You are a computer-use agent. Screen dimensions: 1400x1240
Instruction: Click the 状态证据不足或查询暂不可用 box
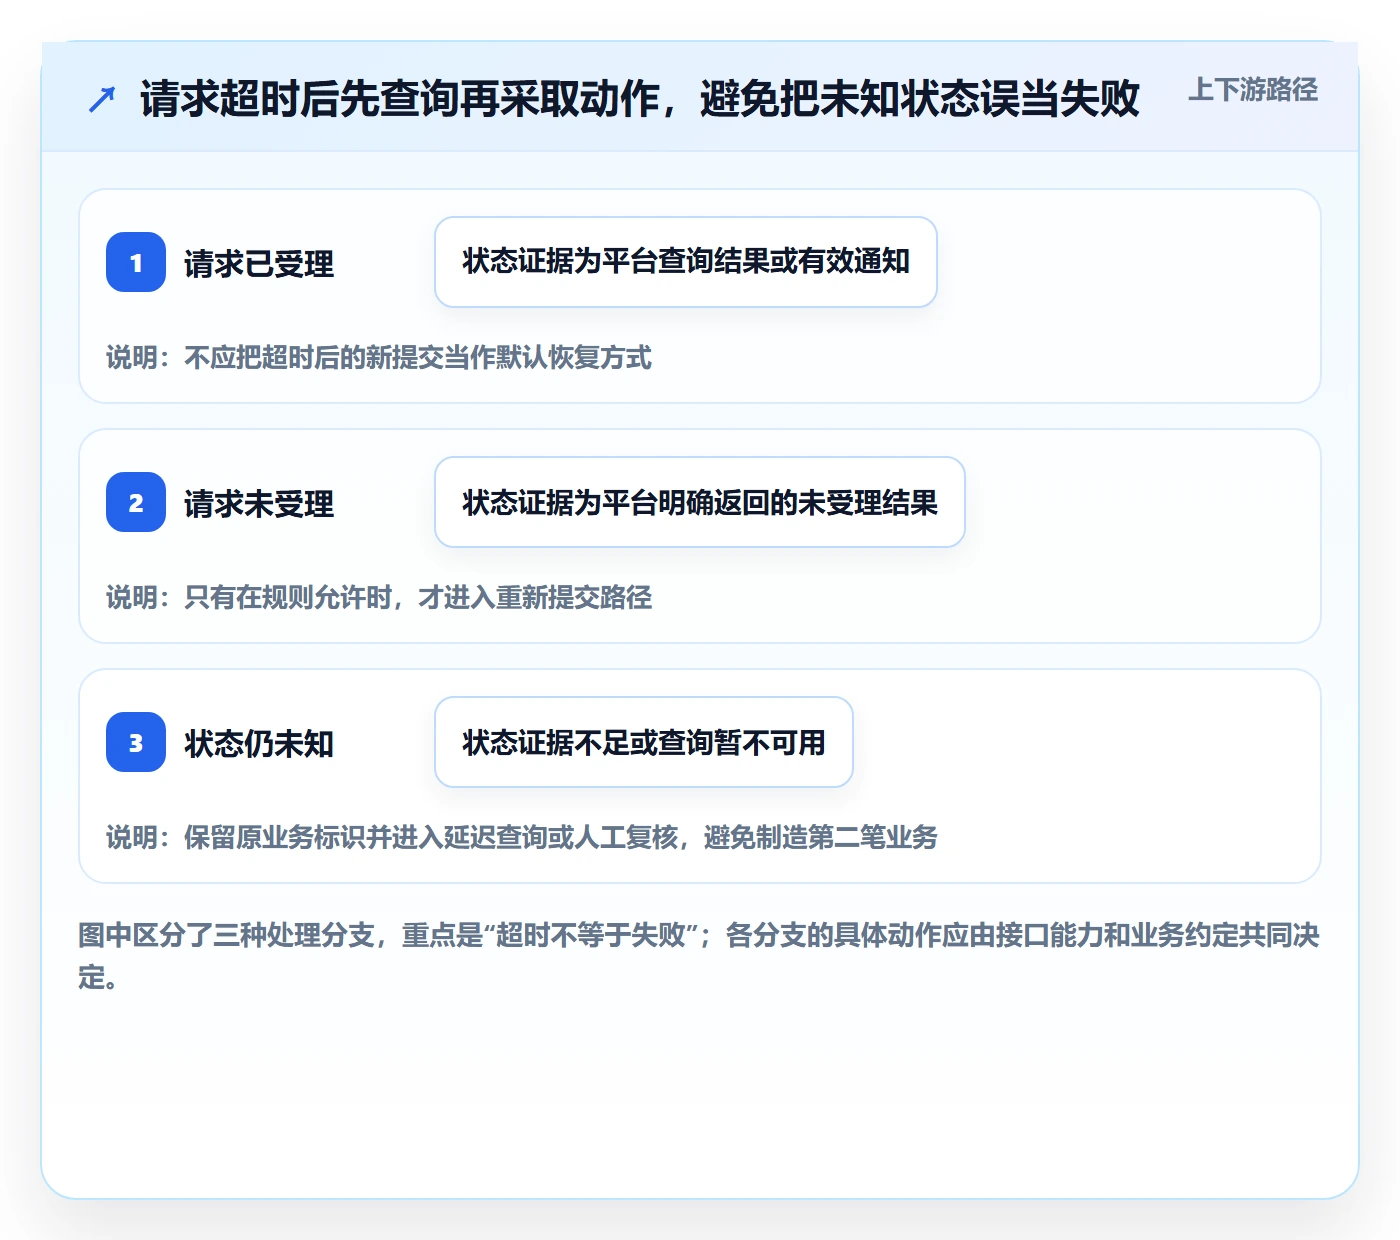[x=644, y=742]
